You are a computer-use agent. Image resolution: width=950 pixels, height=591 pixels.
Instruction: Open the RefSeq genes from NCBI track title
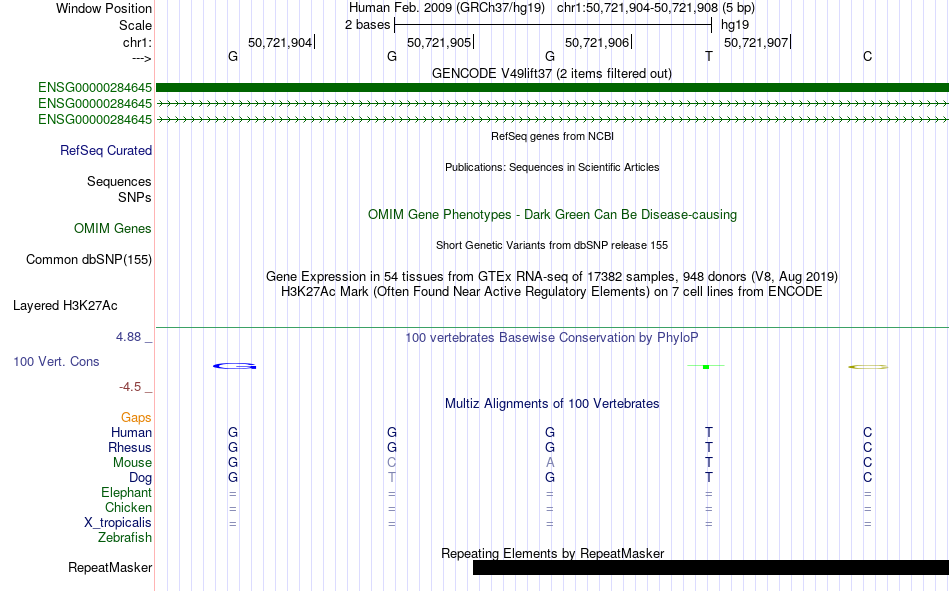[x=552, y=136]
